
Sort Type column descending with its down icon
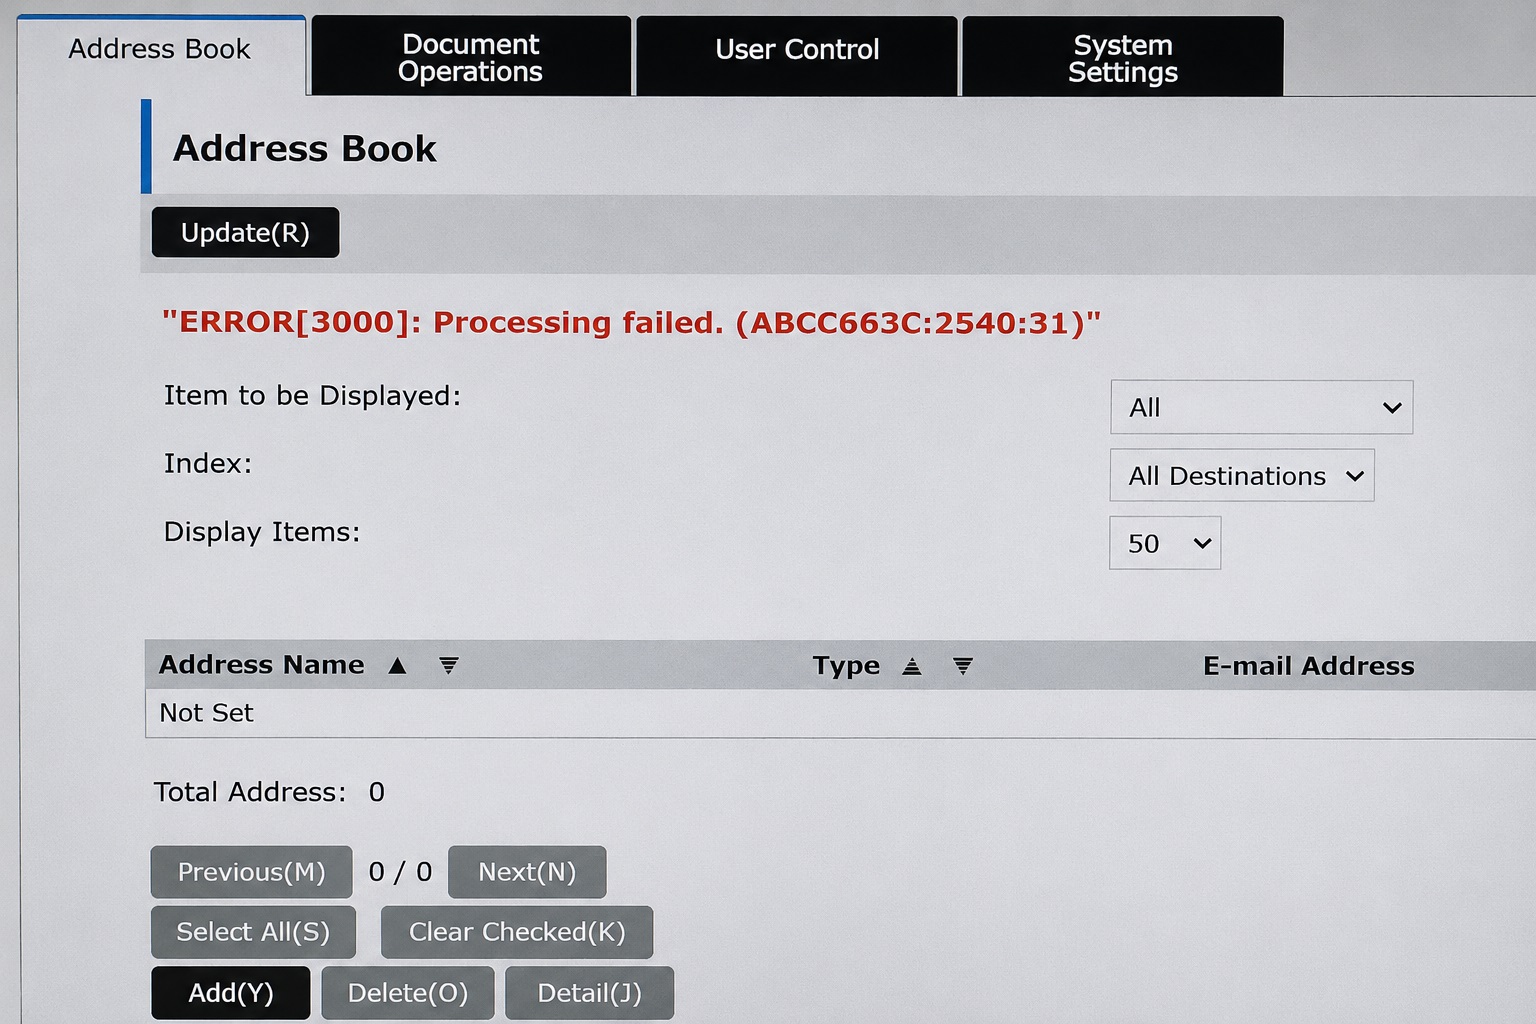(963, 667)
